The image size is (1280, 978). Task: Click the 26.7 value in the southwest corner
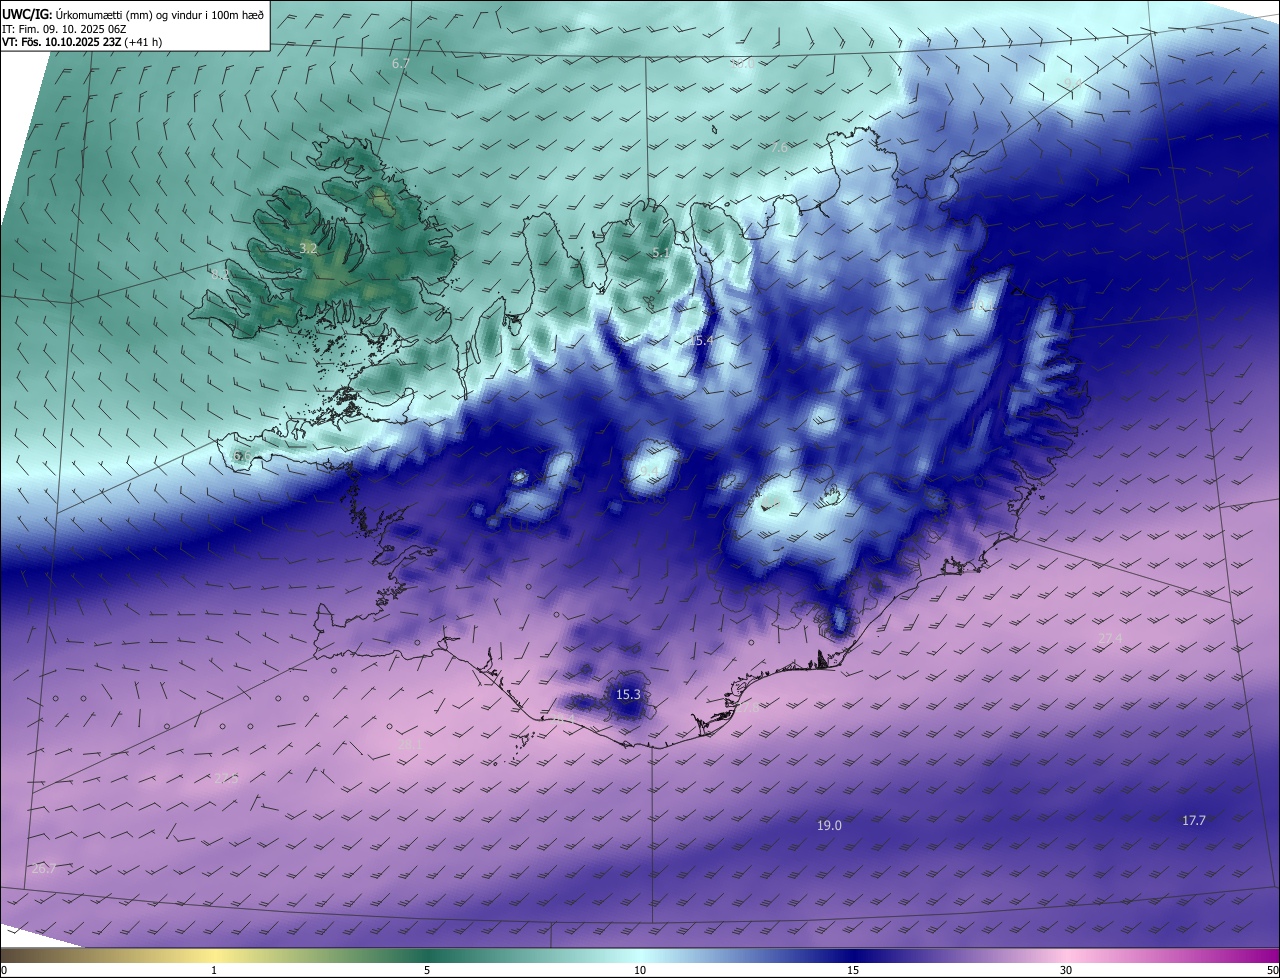click(44, 868)
